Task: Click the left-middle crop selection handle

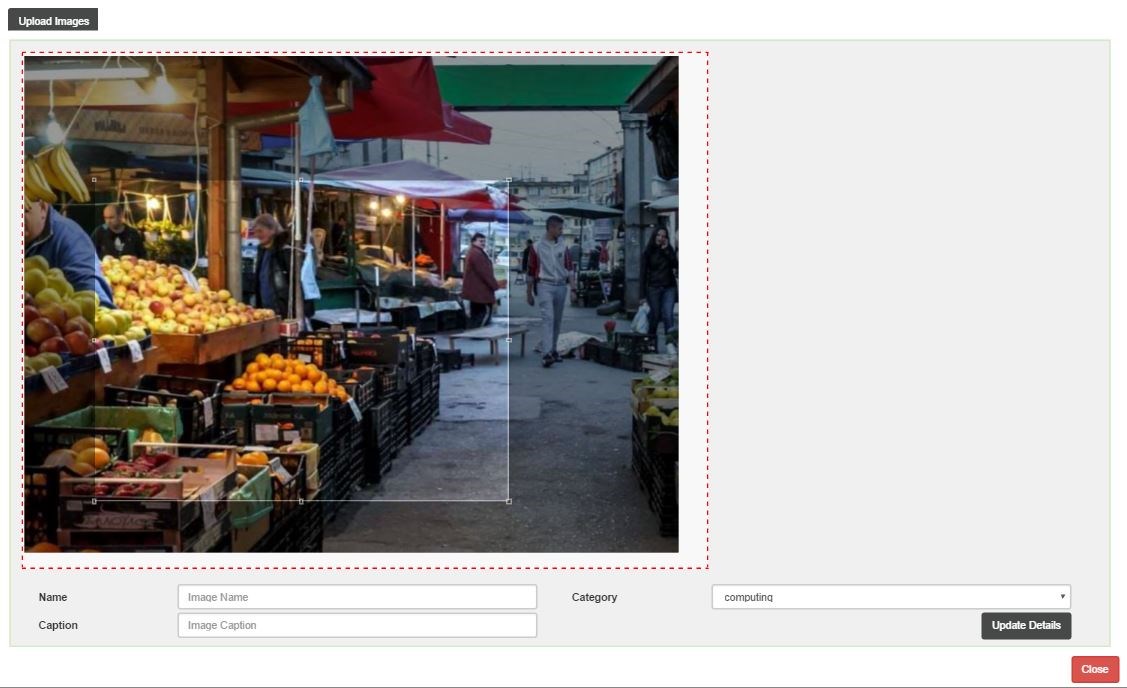Action: (94, 340)
